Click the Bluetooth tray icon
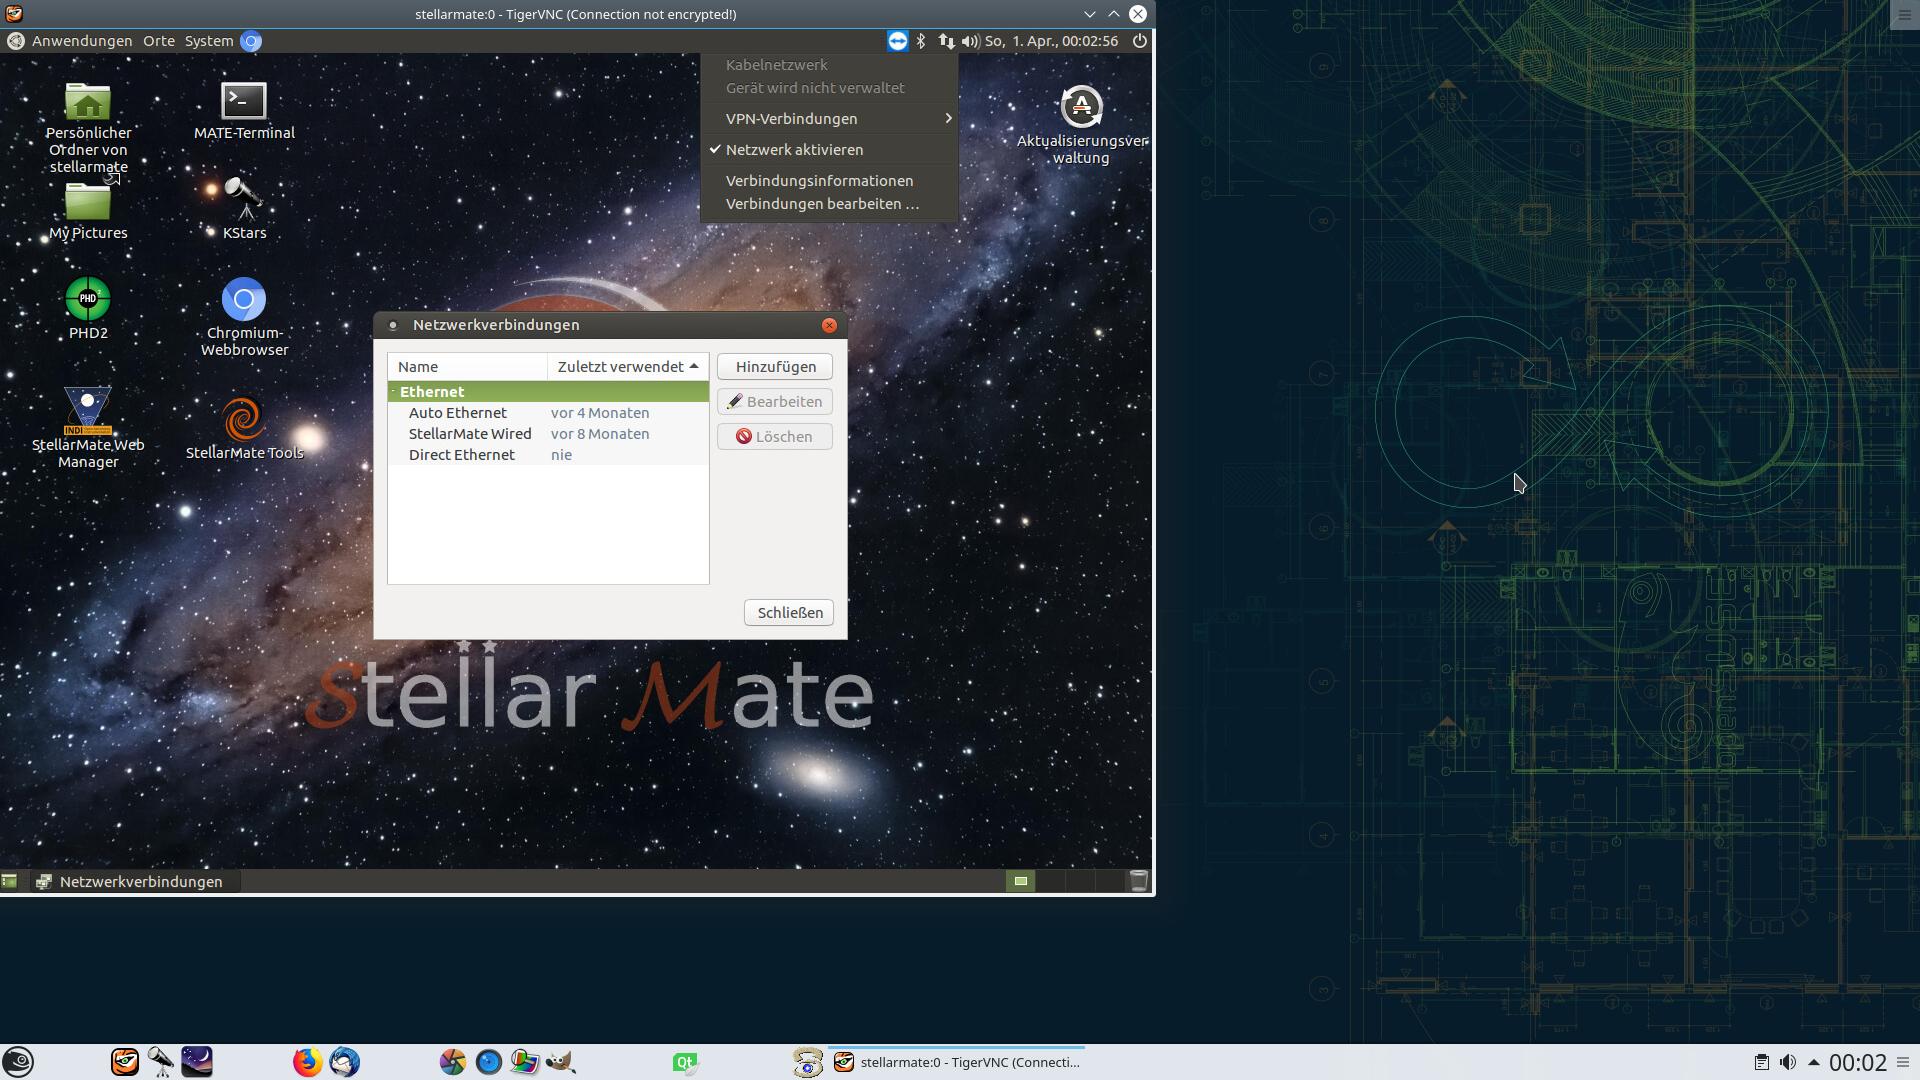The width and height of the screenshot is (1920, 1080). pyautogui.click(x=921, y=41)
